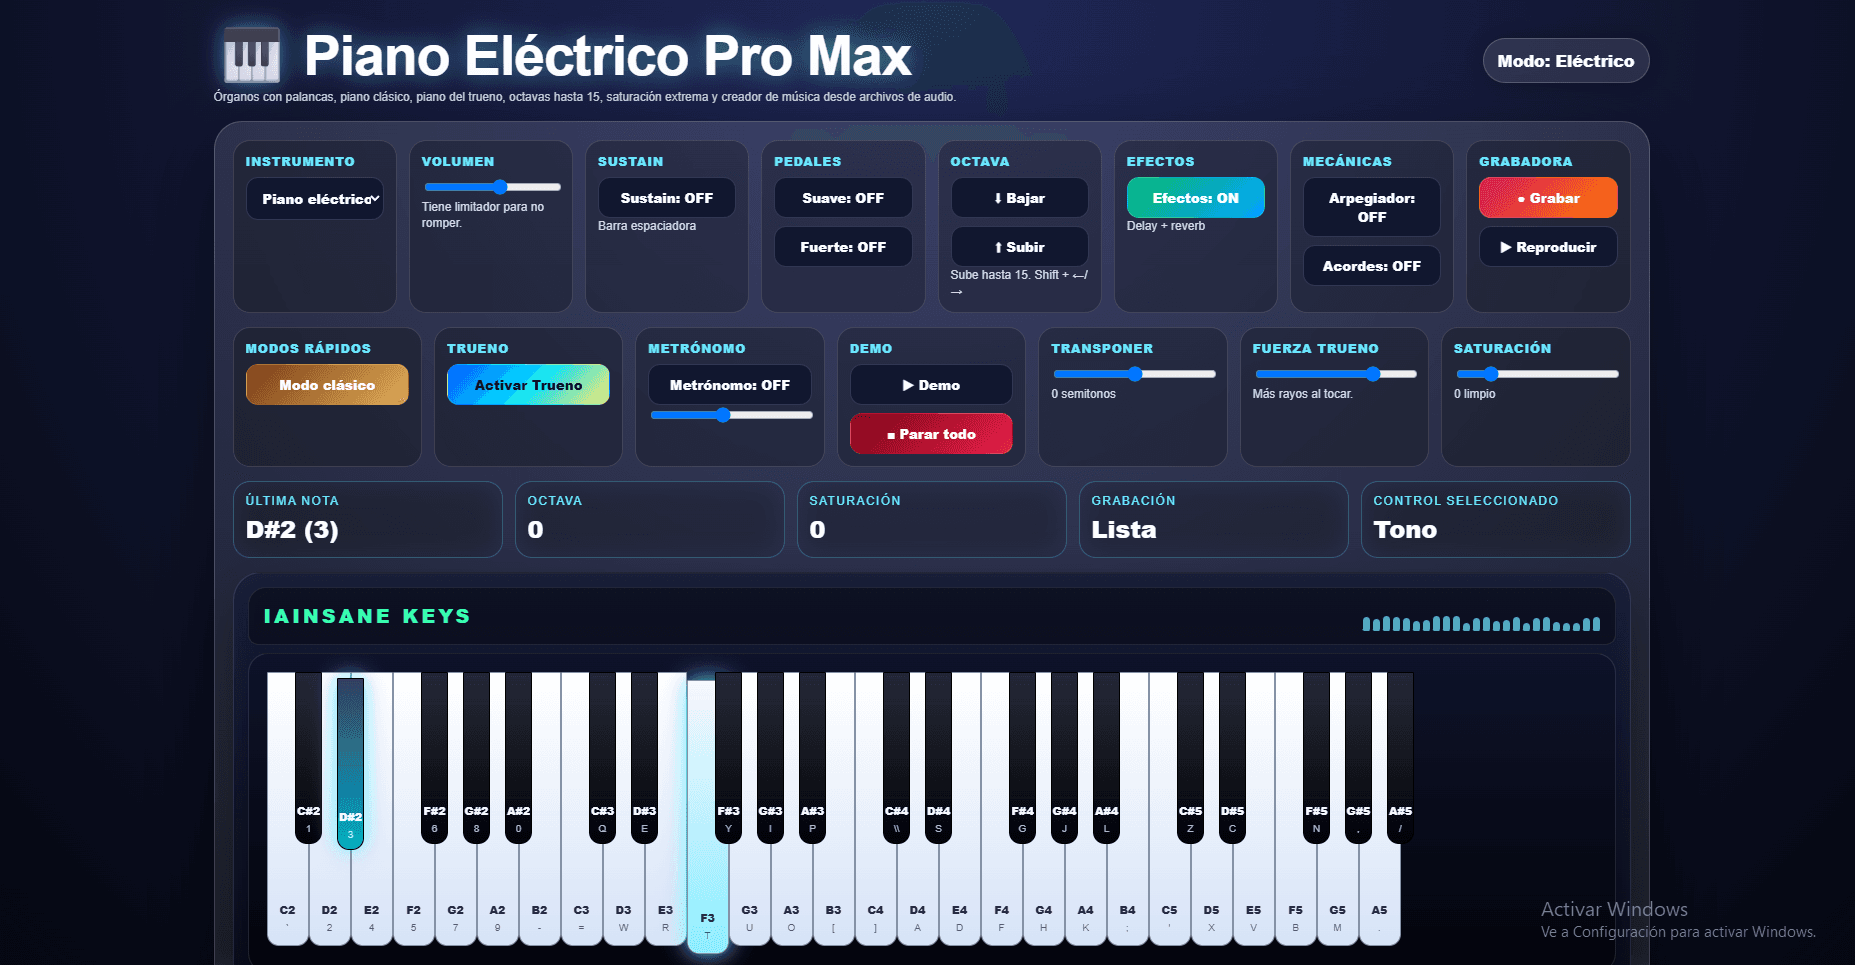Click Parar todo to stop everything
Viewport: 1855px width, 965px height.
pos(931,434)
